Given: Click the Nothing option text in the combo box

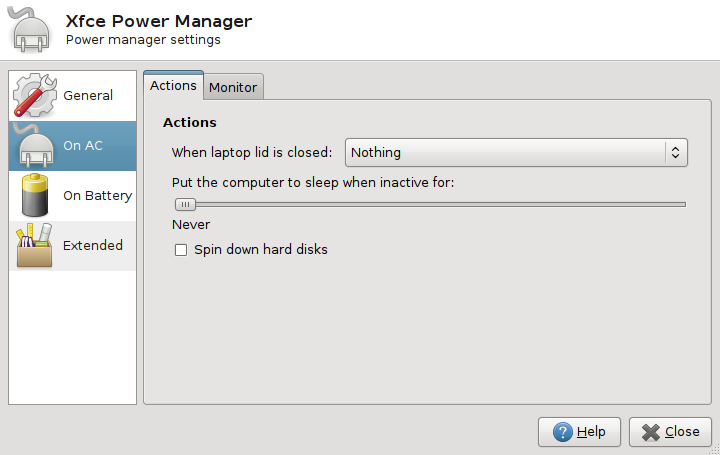Looking at the screenshot, I should 376,153.
